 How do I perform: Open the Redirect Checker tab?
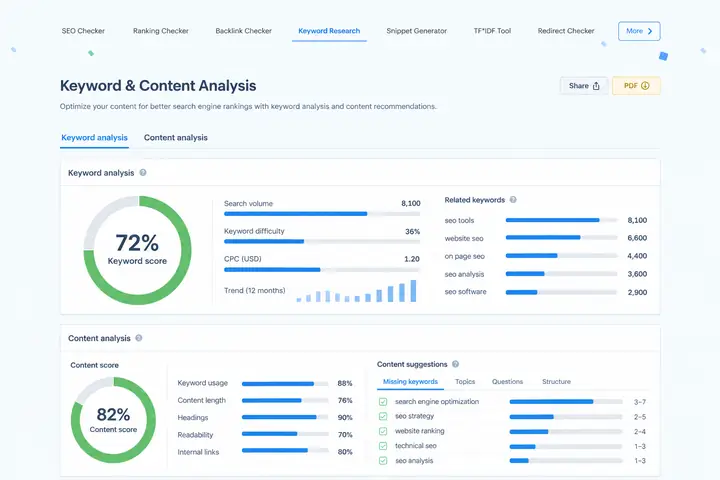[x=566, y=31]
